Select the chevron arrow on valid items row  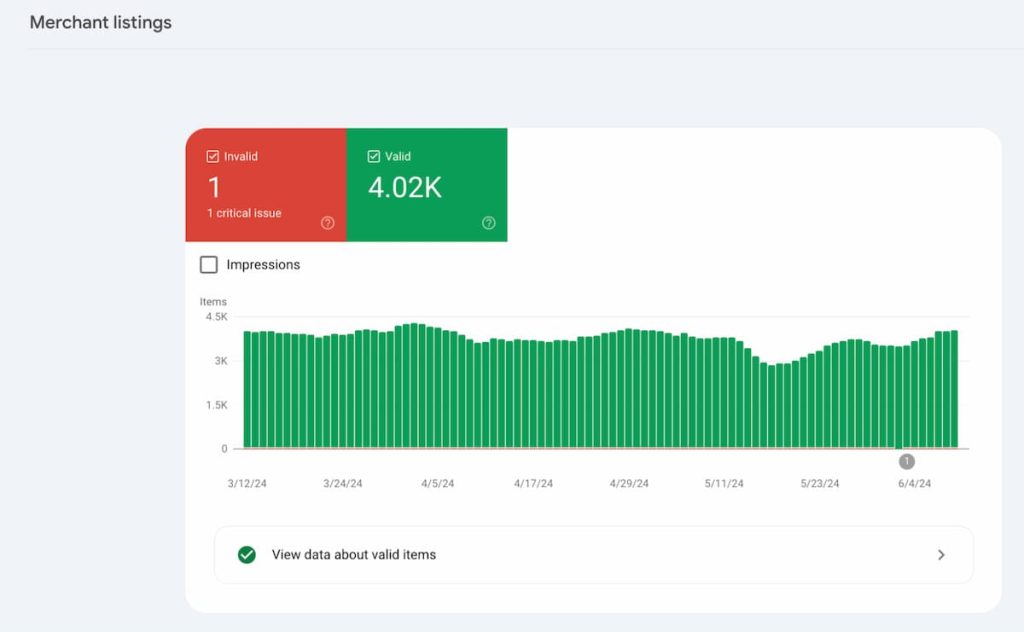(x=940, y=555)
